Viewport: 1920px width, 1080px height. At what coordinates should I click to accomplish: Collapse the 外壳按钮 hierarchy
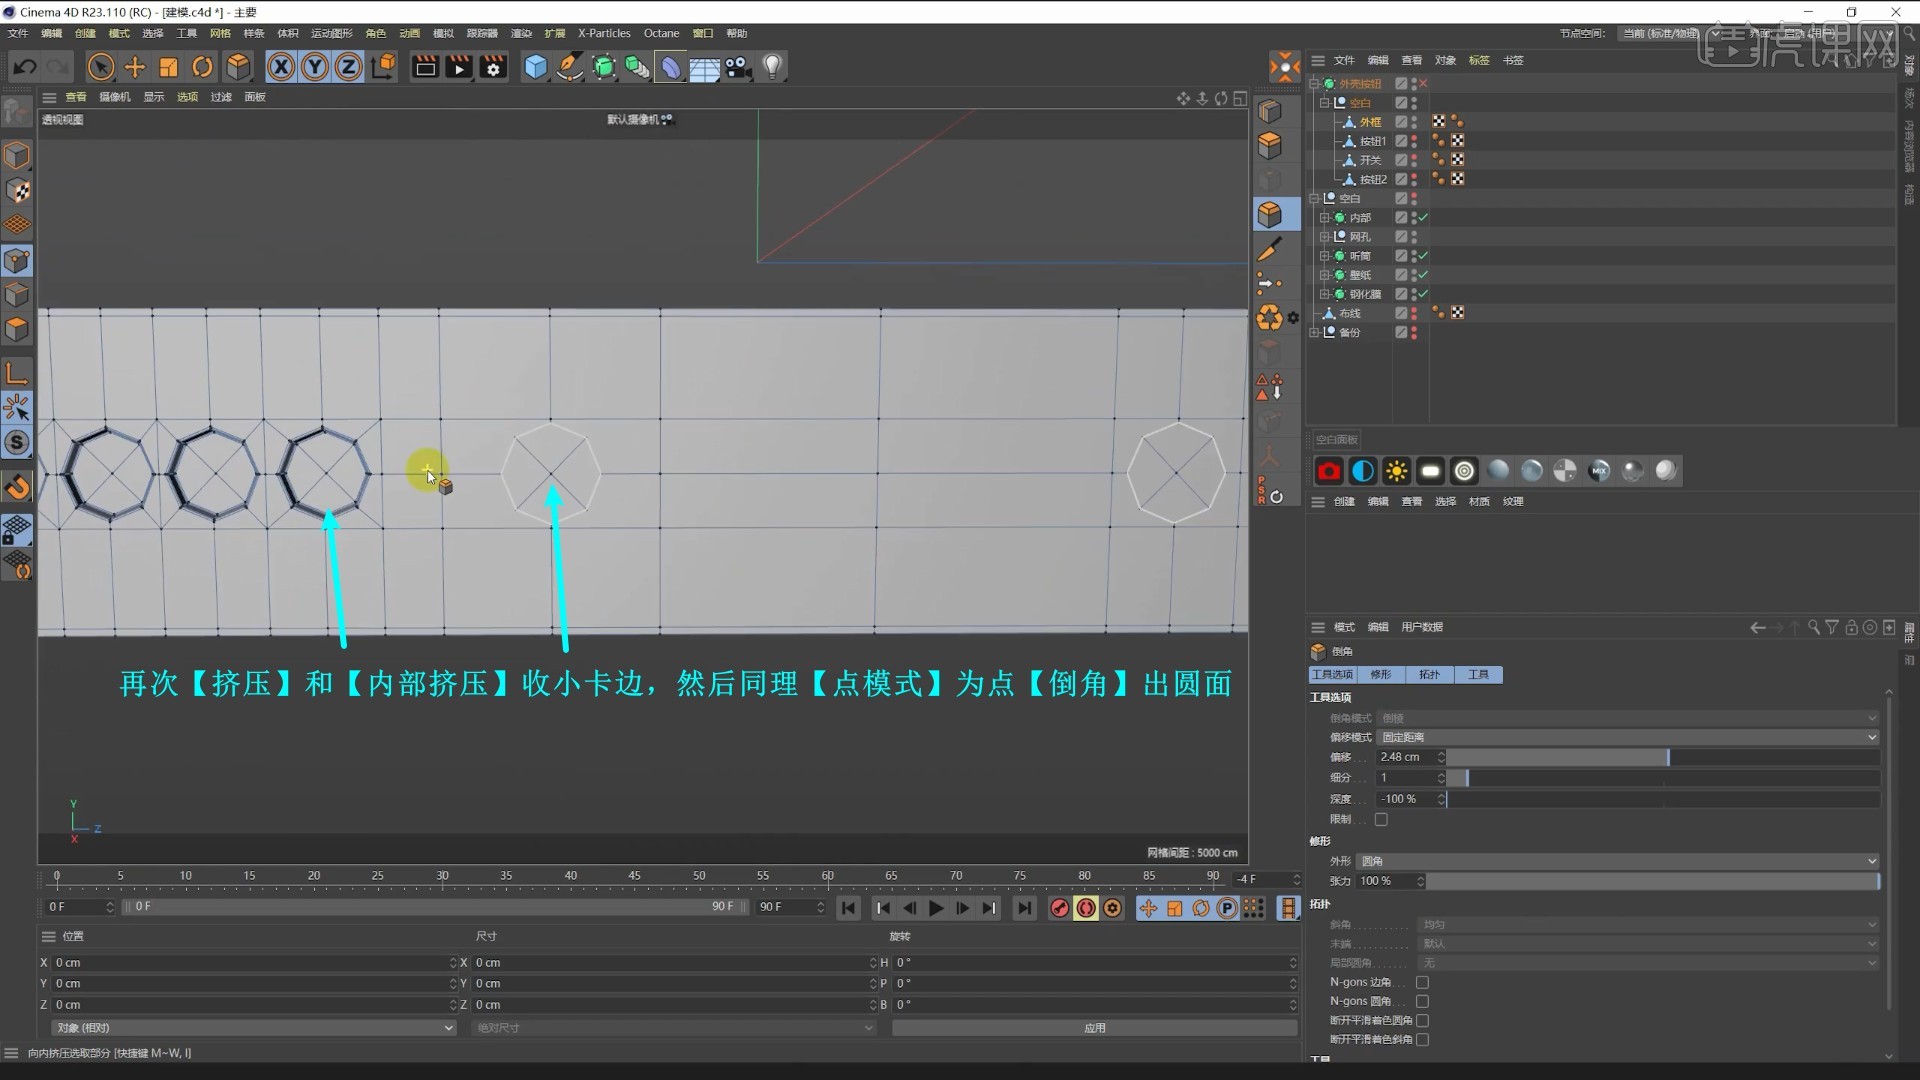click(x=1314, y=83)
